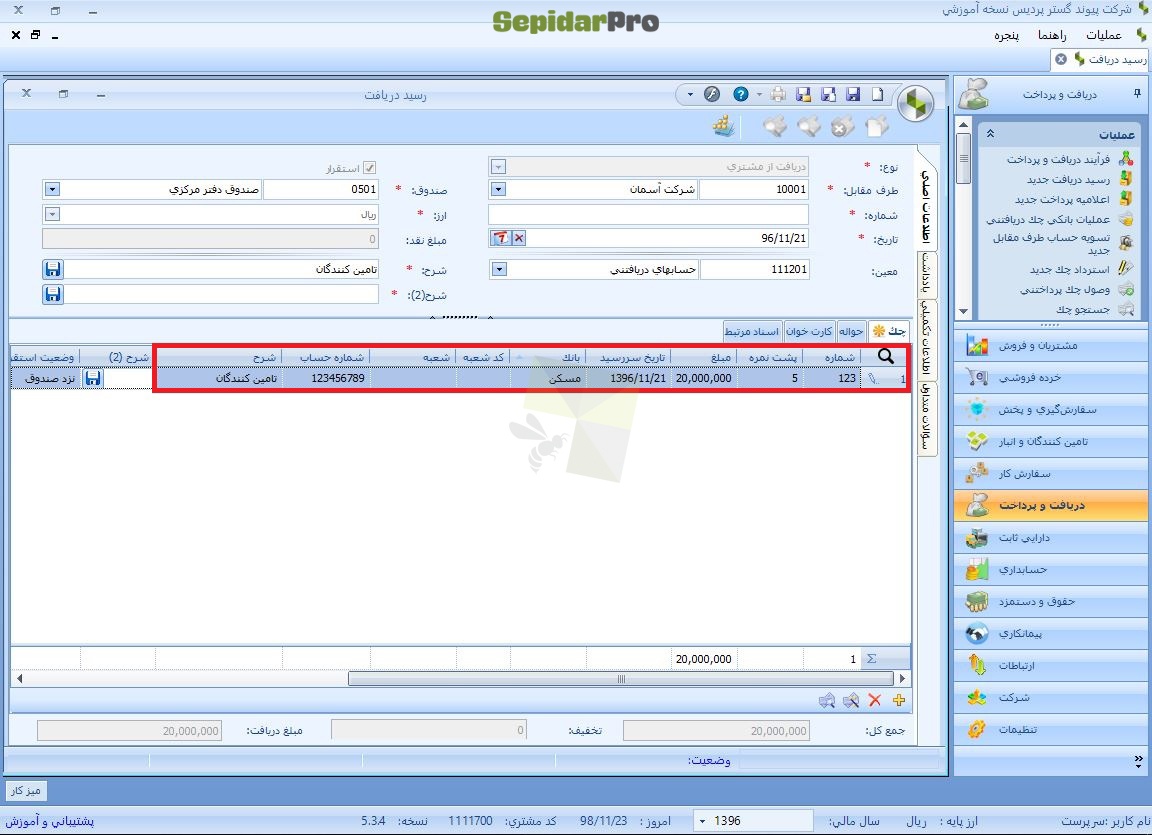Click the pin icon on the دریافت و پرداخت panel header

(1137, 93)
